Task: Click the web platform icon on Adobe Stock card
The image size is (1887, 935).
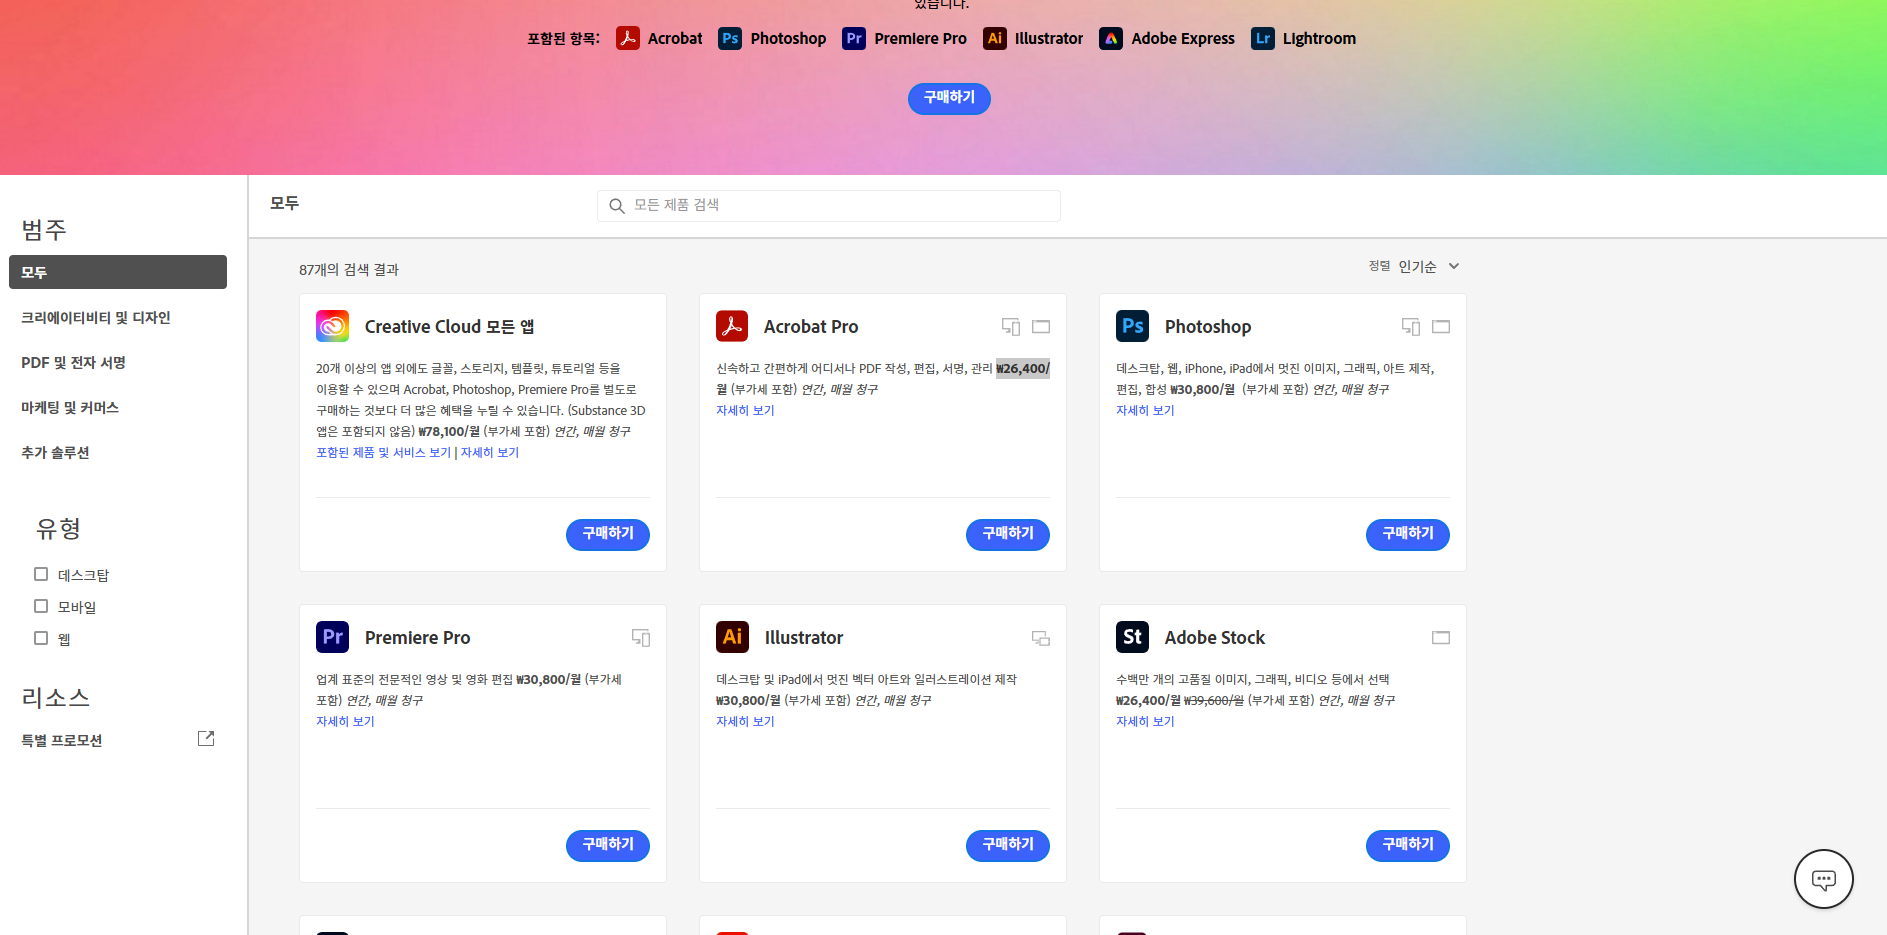Action: (1441, 638)
